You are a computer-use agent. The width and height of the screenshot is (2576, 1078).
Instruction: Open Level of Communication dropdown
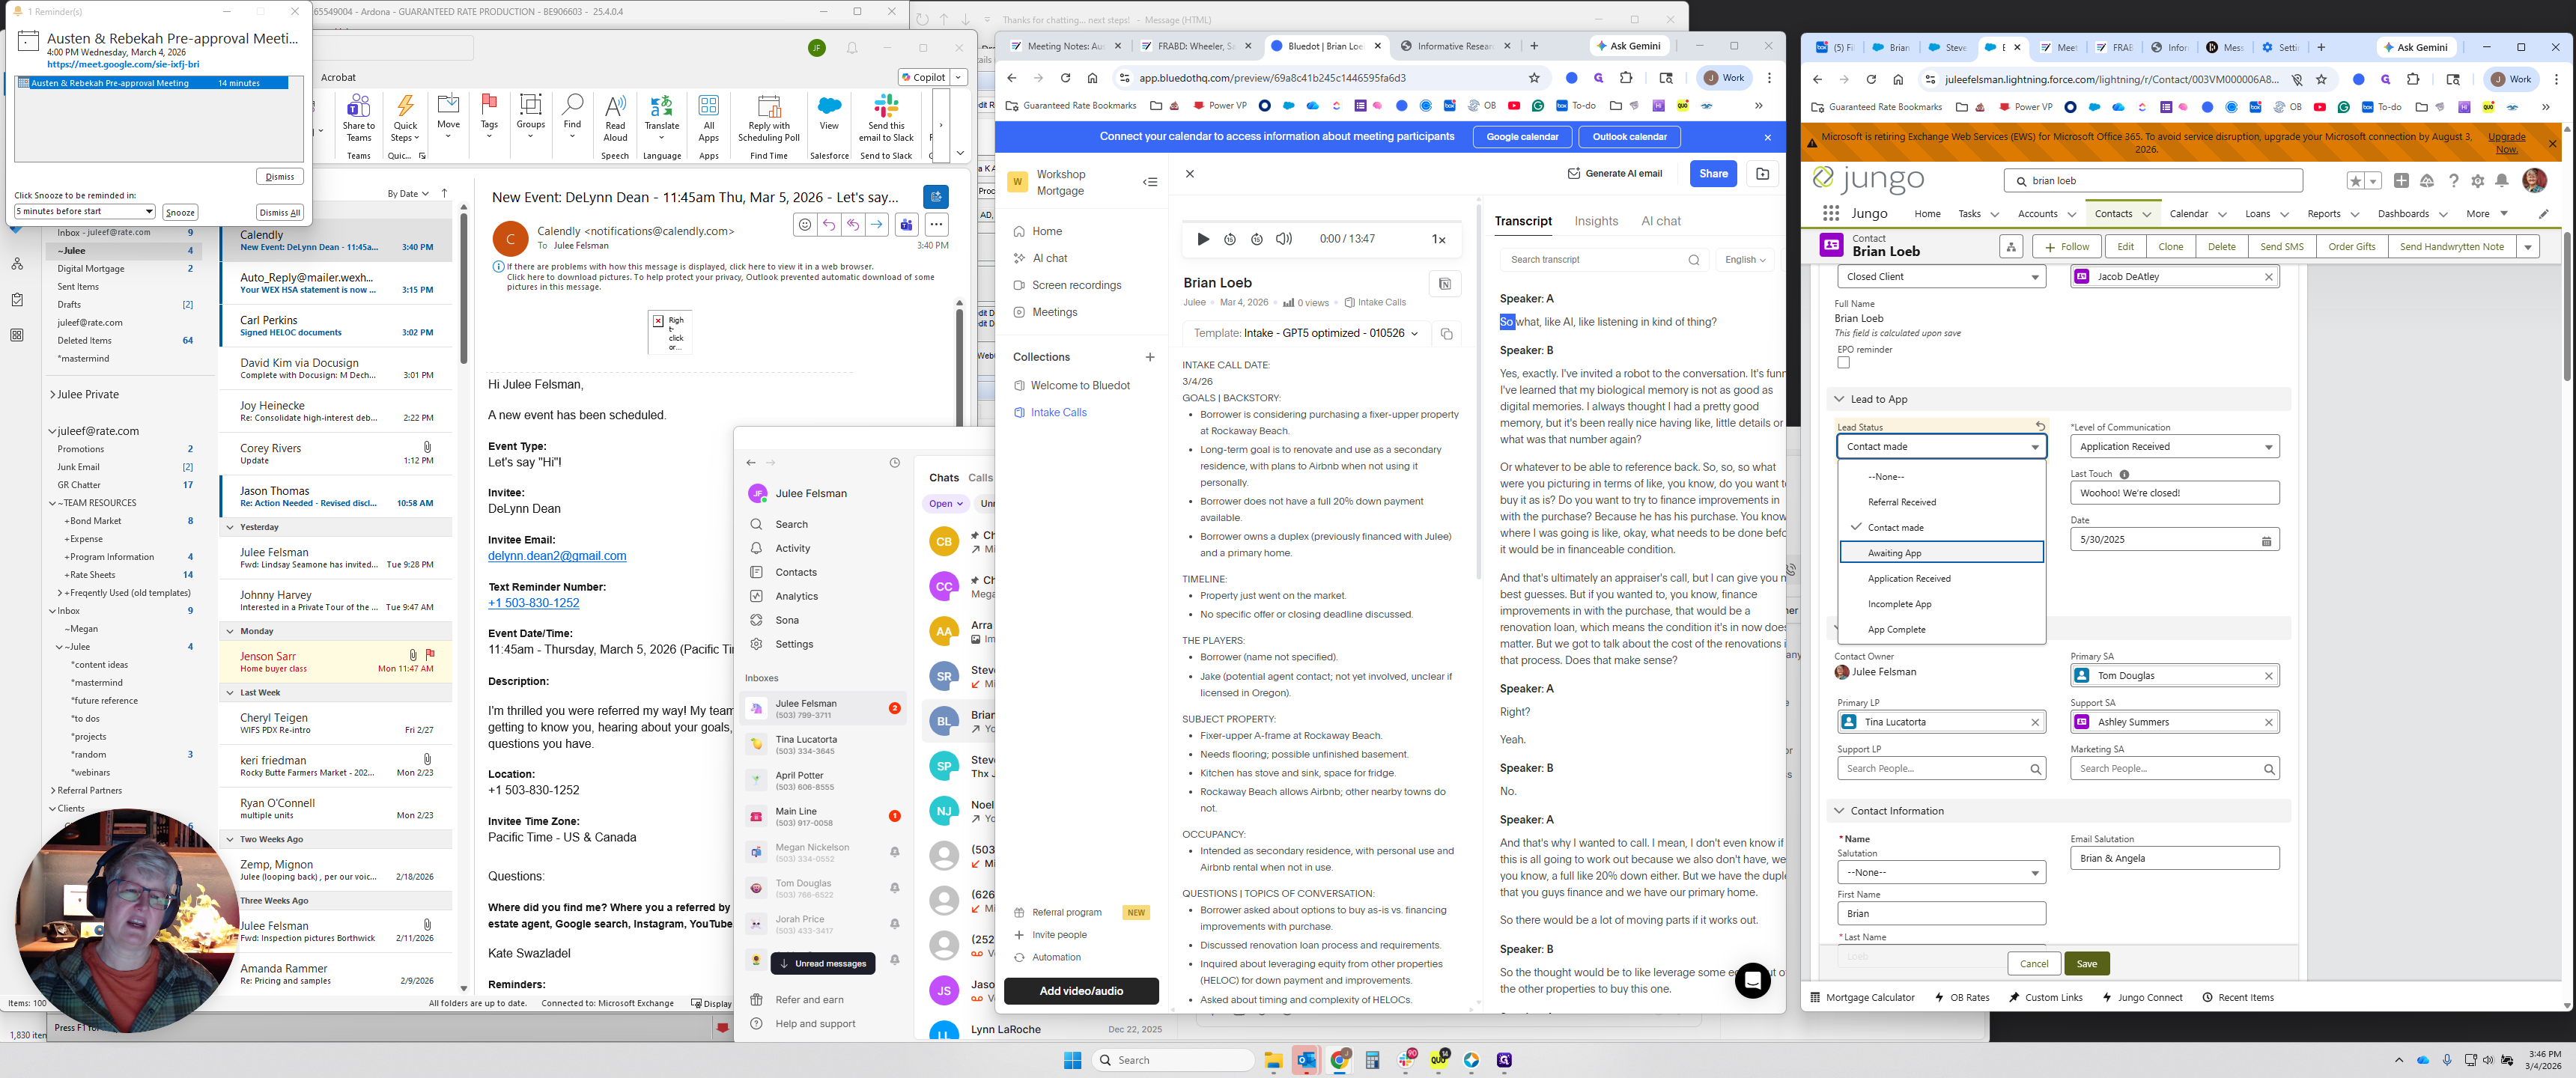pyautogui.click(x=2174, y=447)
